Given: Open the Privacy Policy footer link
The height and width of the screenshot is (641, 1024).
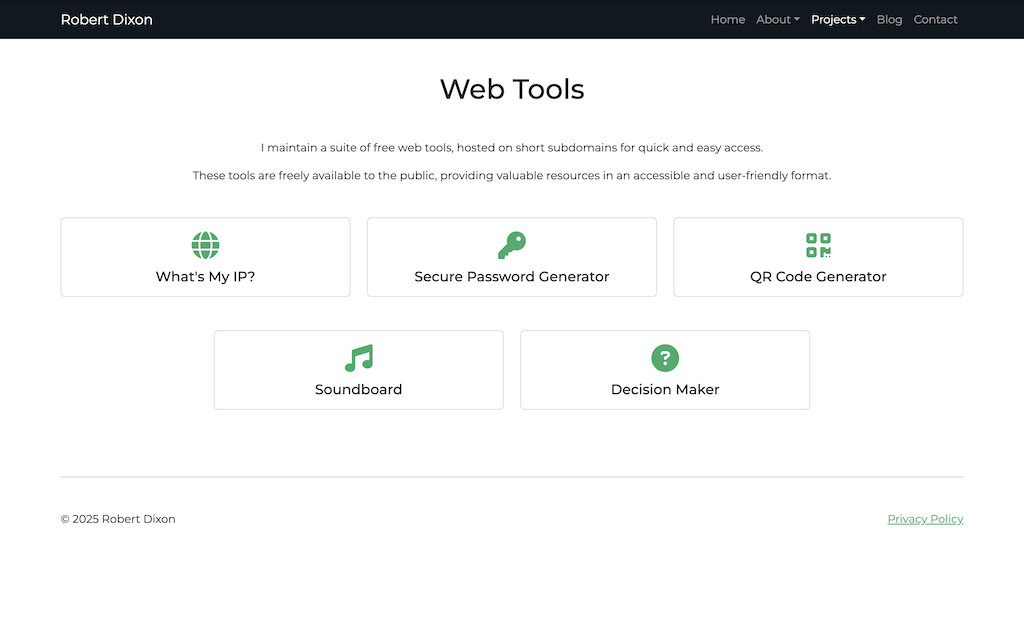Looking at the screenshot, I should tap(925, 519).
